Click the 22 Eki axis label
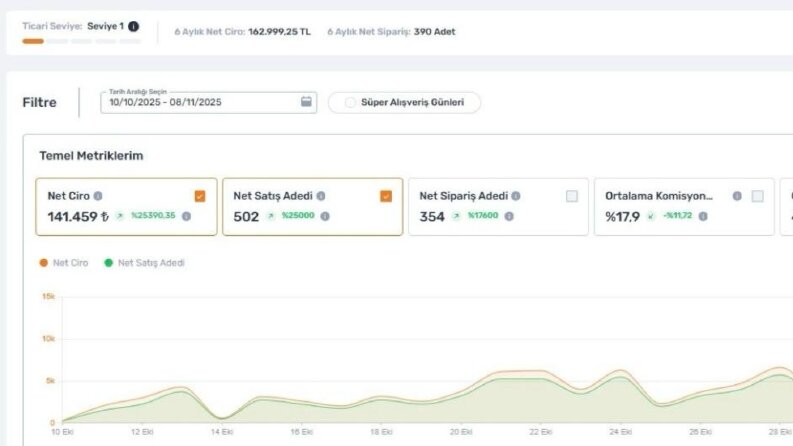This screenshot has width=793, height=446. pyautogui.click(x=541, y=432)
